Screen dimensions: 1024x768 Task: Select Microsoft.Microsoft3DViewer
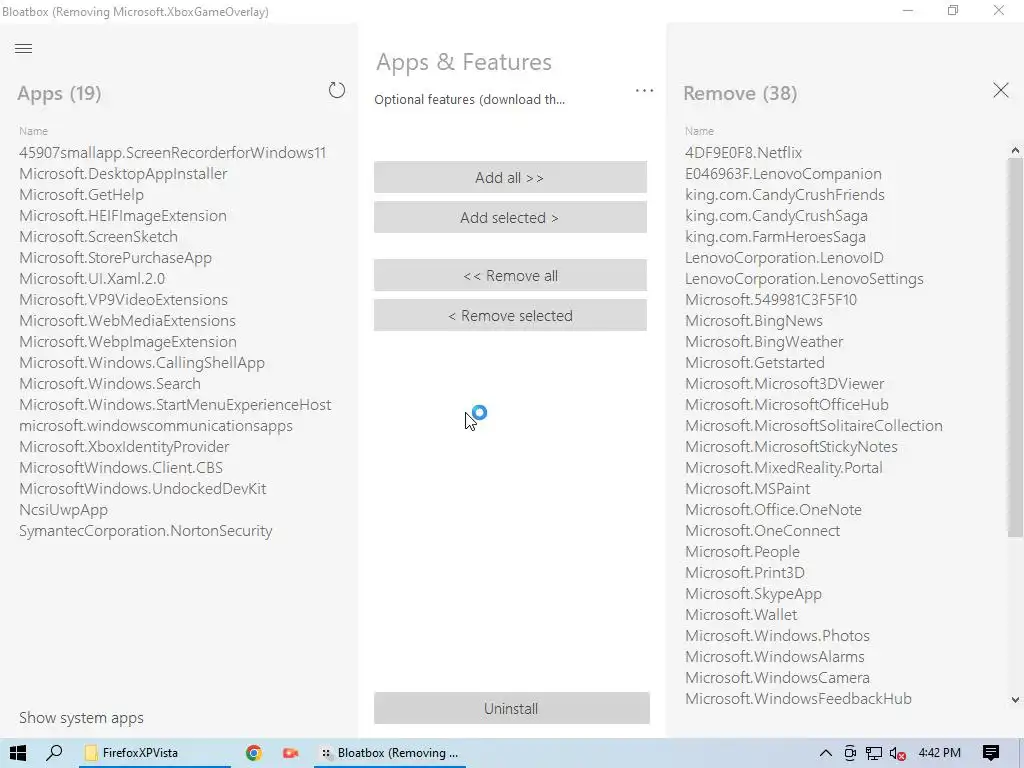(784, 383)
